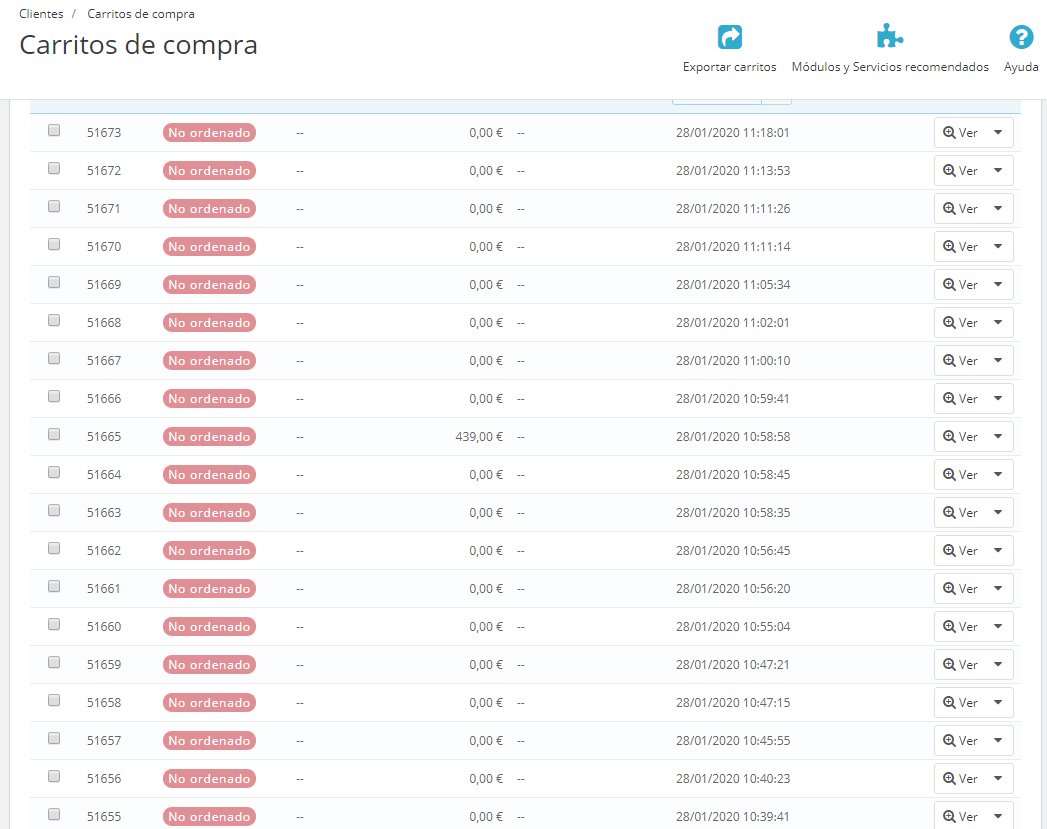The image size is (1047, 829).
Task: Click the Ayuda question mark icon
Action: coord(1021,37)
